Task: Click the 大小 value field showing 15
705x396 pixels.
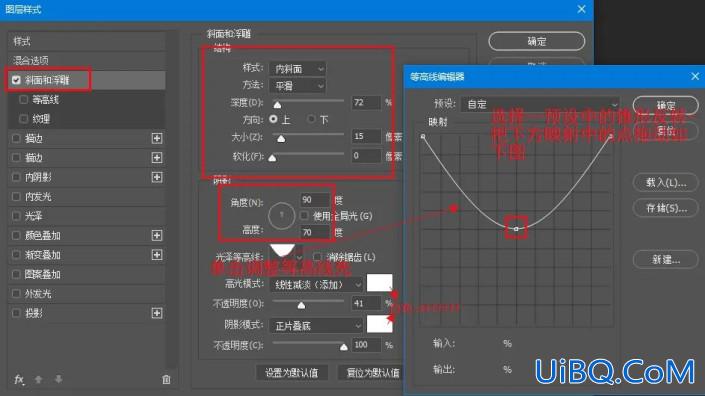Action: click(x=366, y=136)
